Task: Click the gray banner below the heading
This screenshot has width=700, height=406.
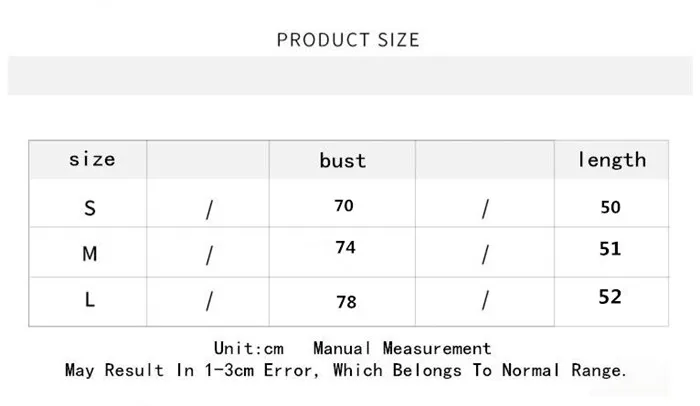Action: tap(350, 76)
